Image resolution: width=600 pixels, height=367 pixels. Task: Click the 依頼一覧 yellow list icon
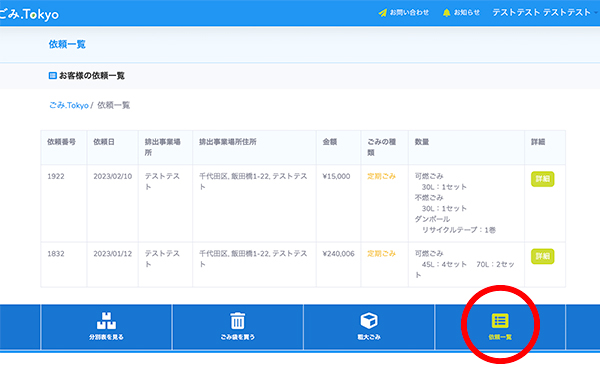[x=500, y=321]
